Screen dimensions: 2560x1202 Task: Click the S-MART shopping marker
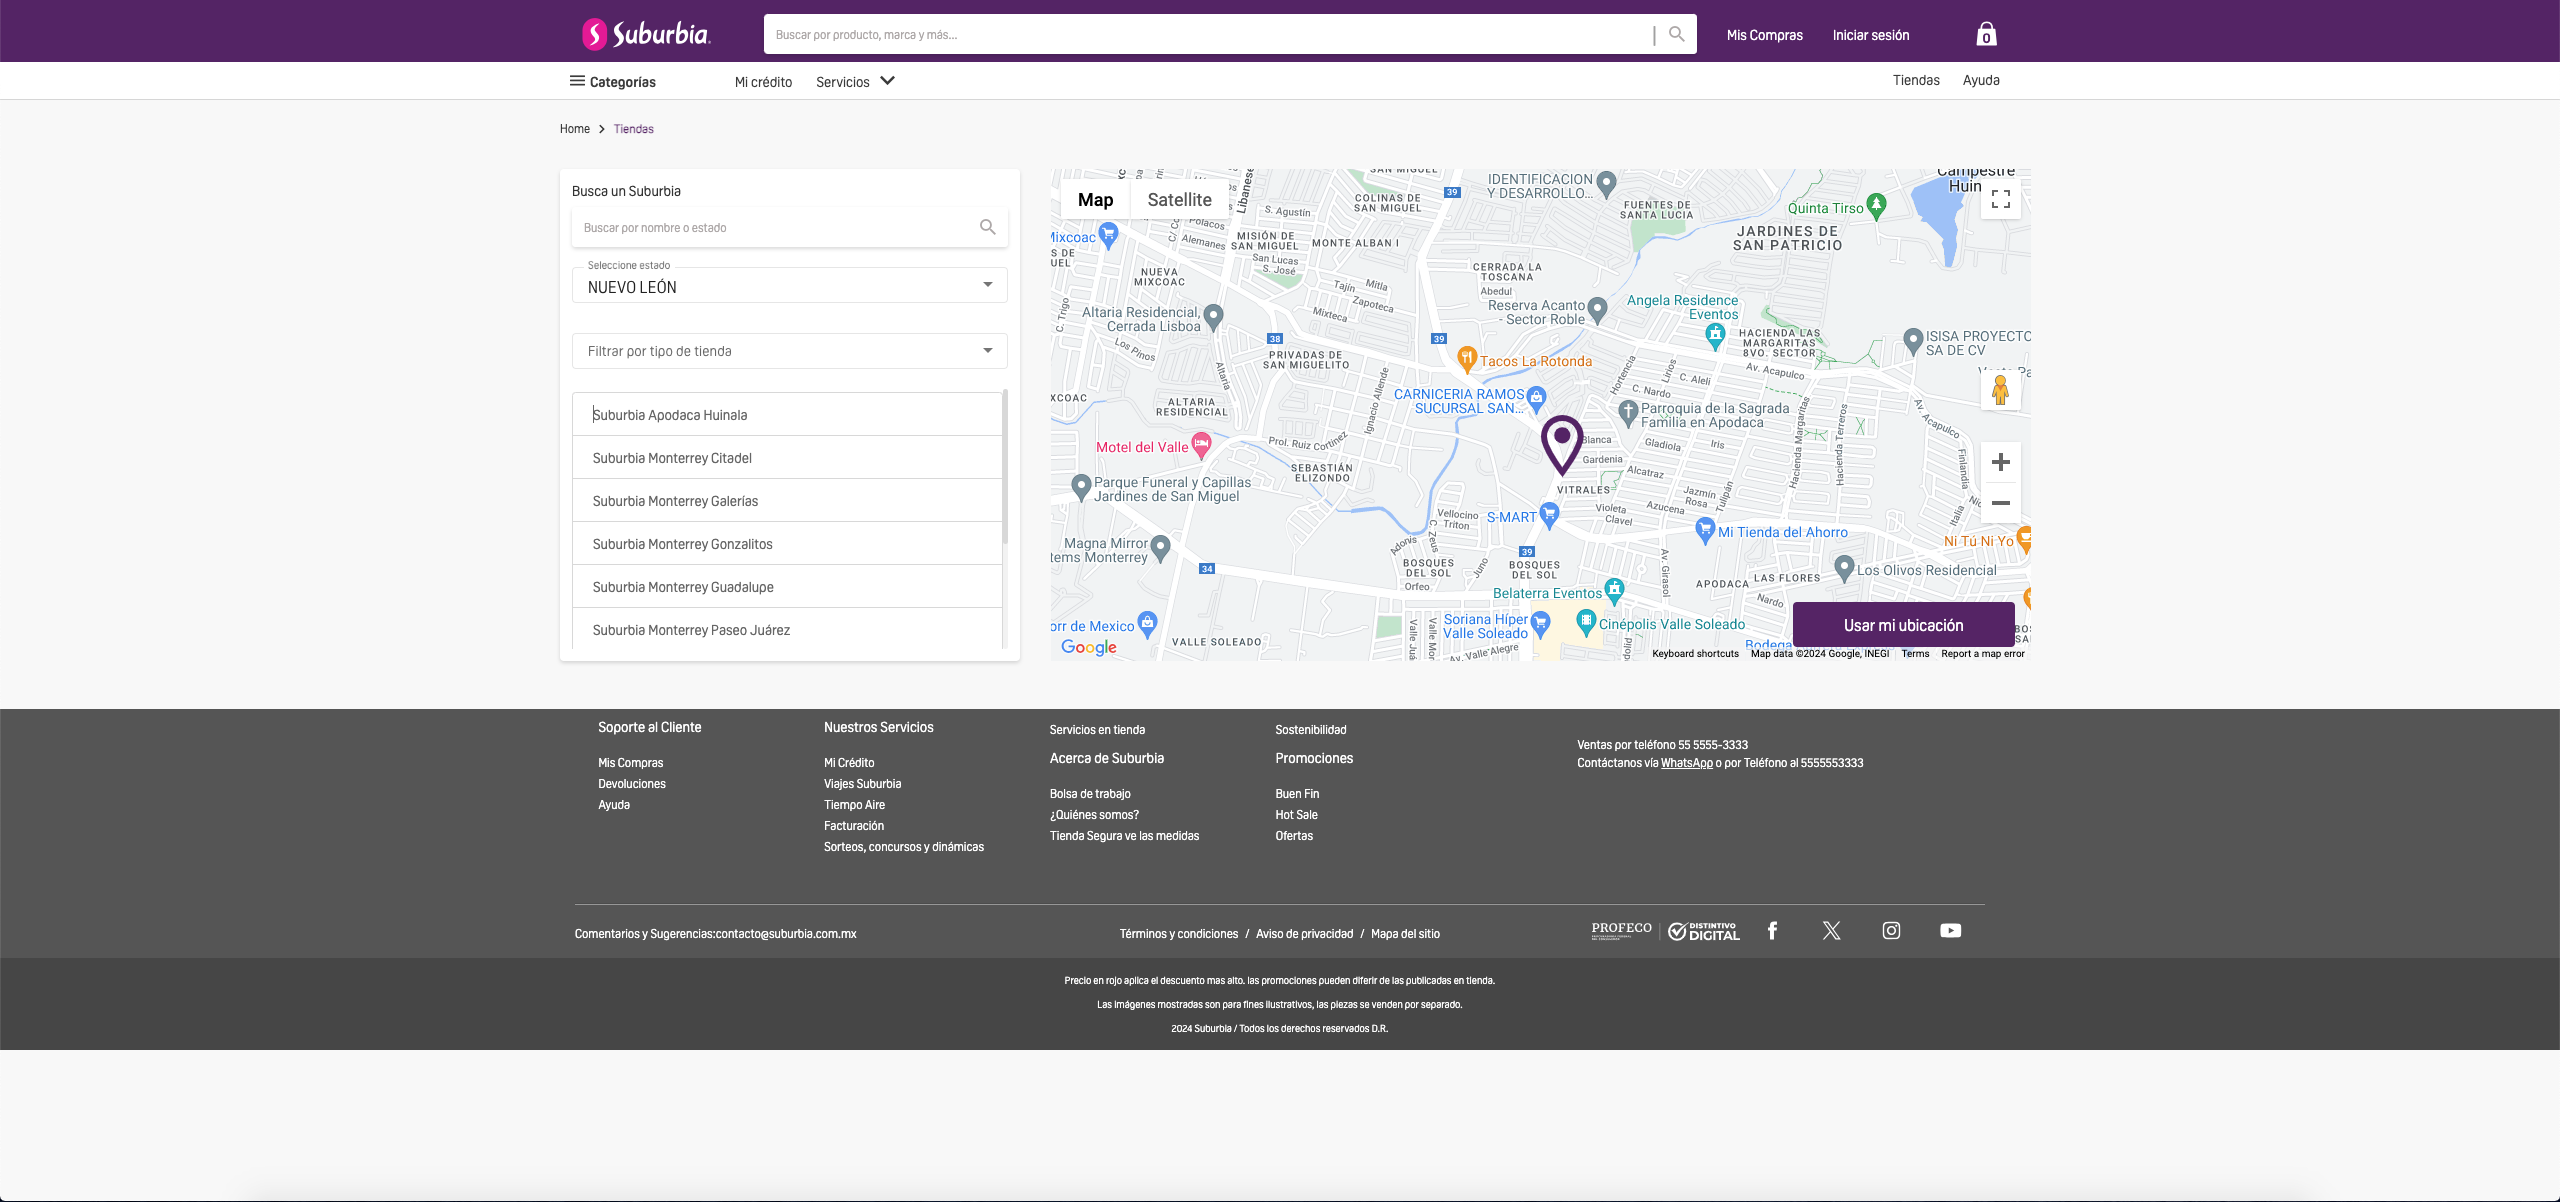[1549, 515]
